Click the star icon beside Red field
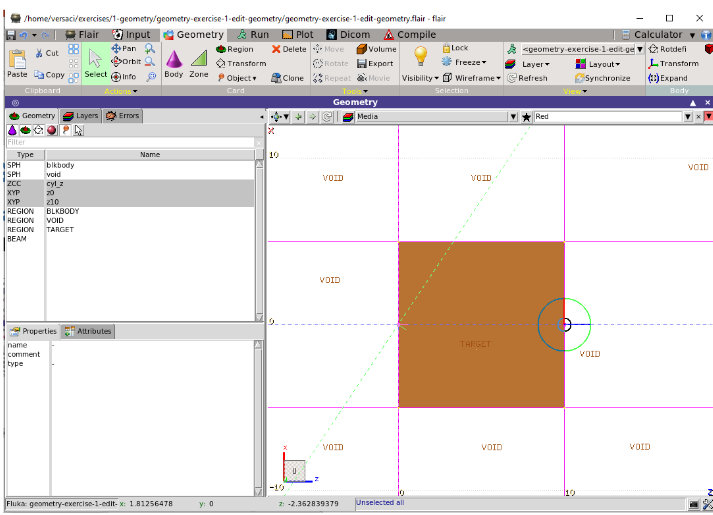 (x=527, y=117)
